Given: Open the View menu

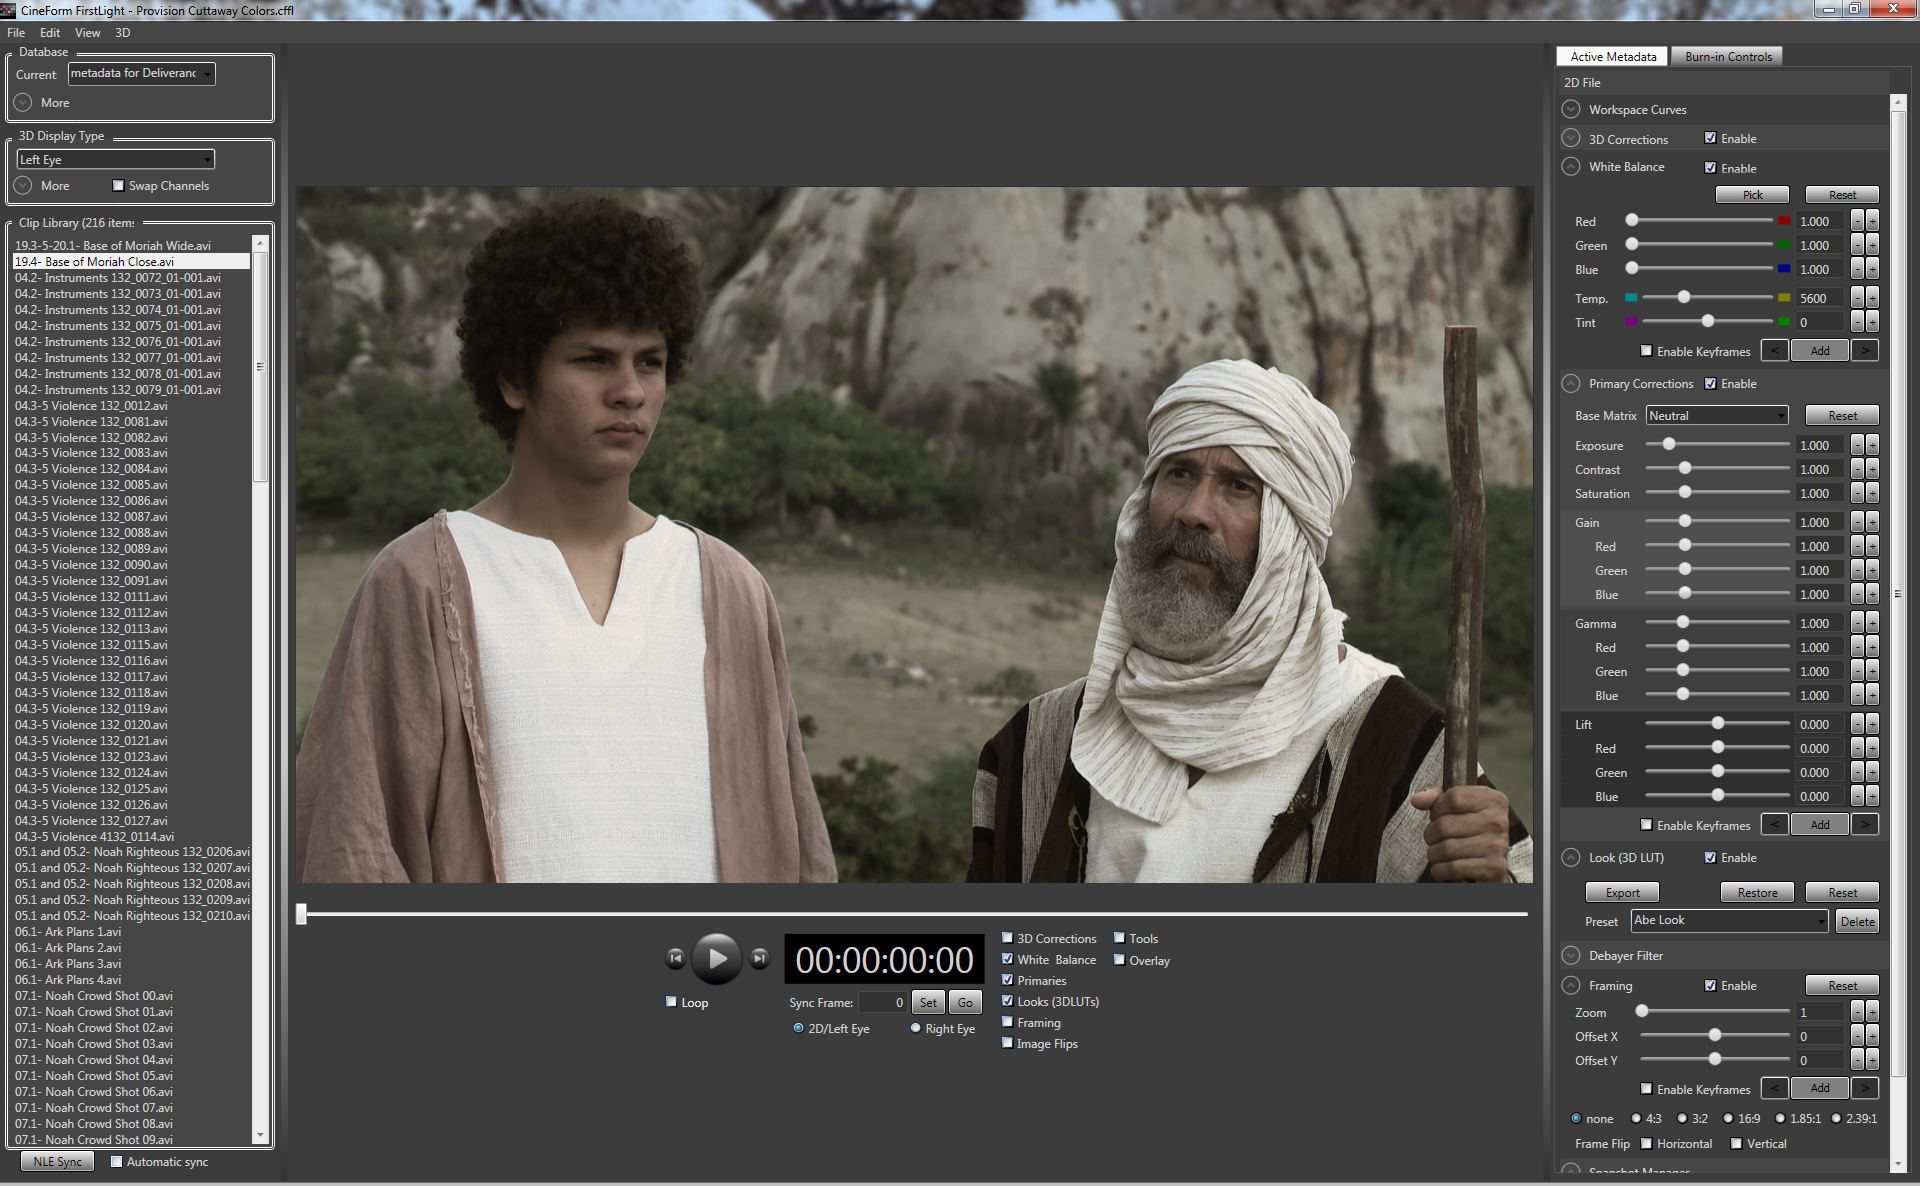Looking at the screenshot, I should [x=87, y=33].
